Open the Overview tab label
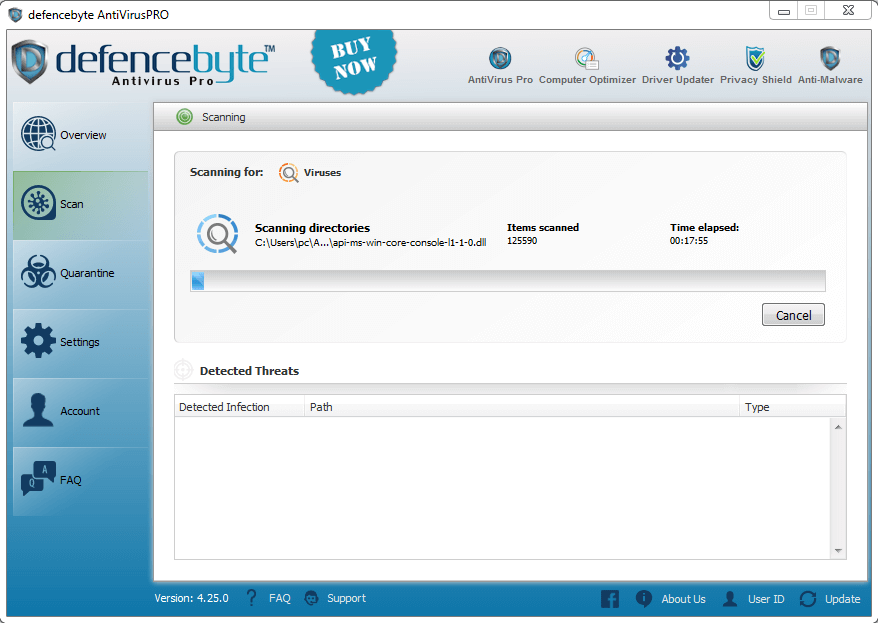878x623 pixels. (x=83, y=135)
